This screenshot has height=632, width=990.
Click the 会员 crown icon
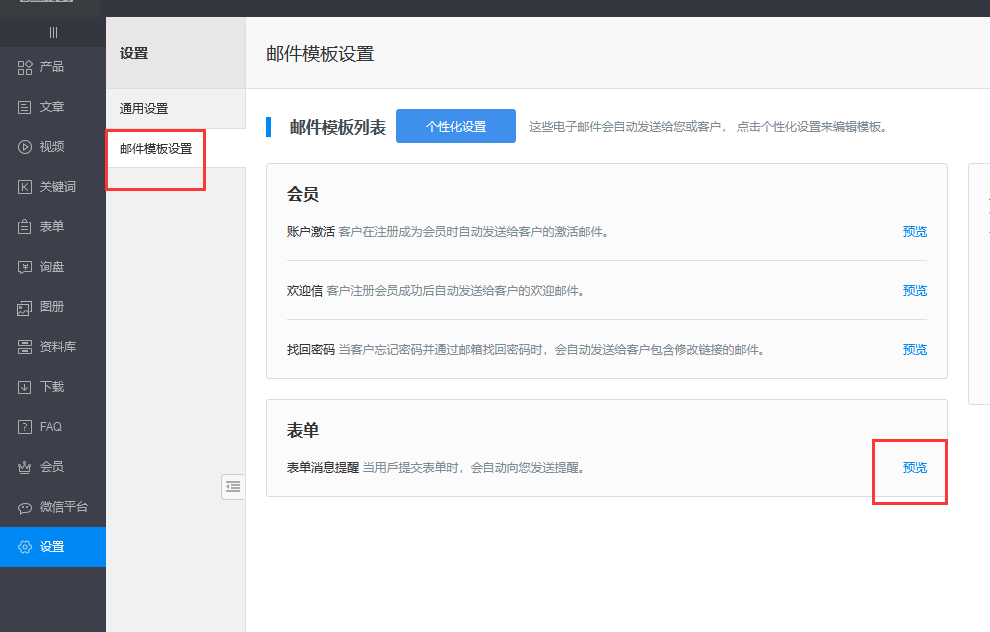click(25, 467)
